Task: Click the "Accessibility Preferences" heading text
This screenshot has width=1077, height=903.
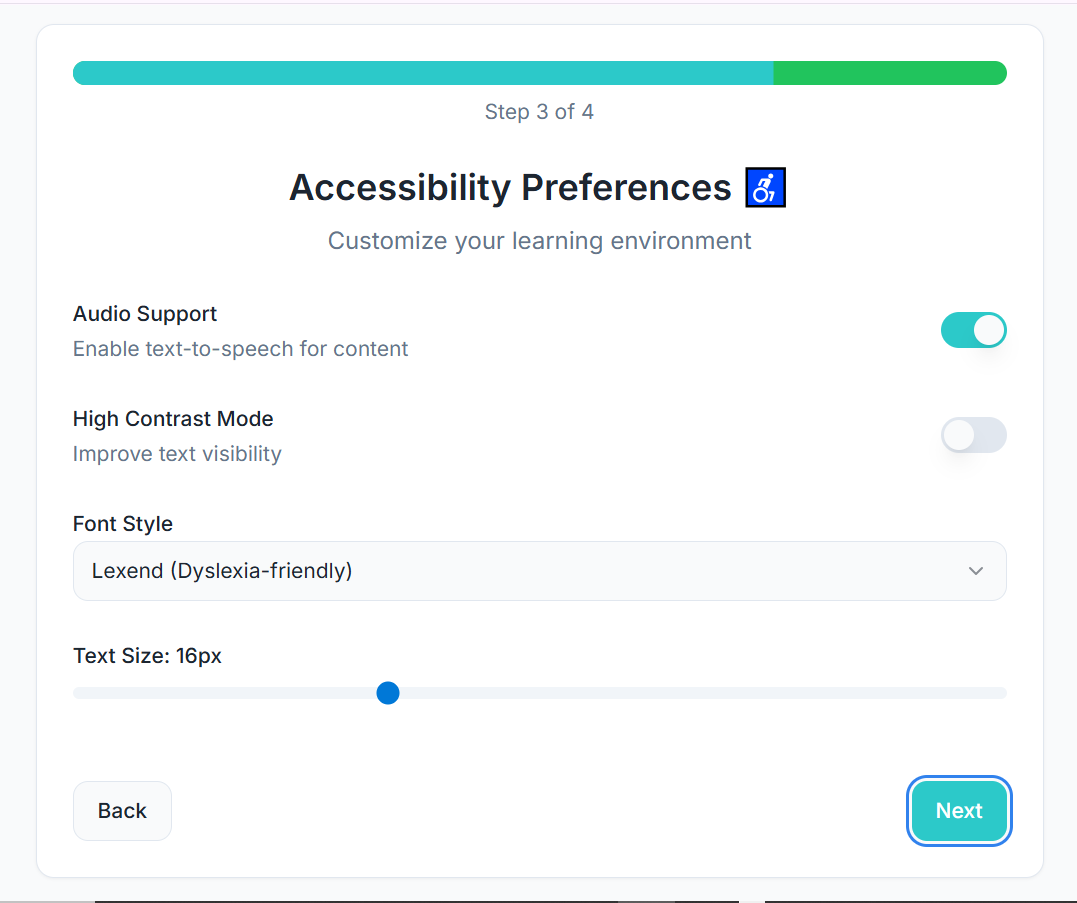Action: click(x=510, y=187)
